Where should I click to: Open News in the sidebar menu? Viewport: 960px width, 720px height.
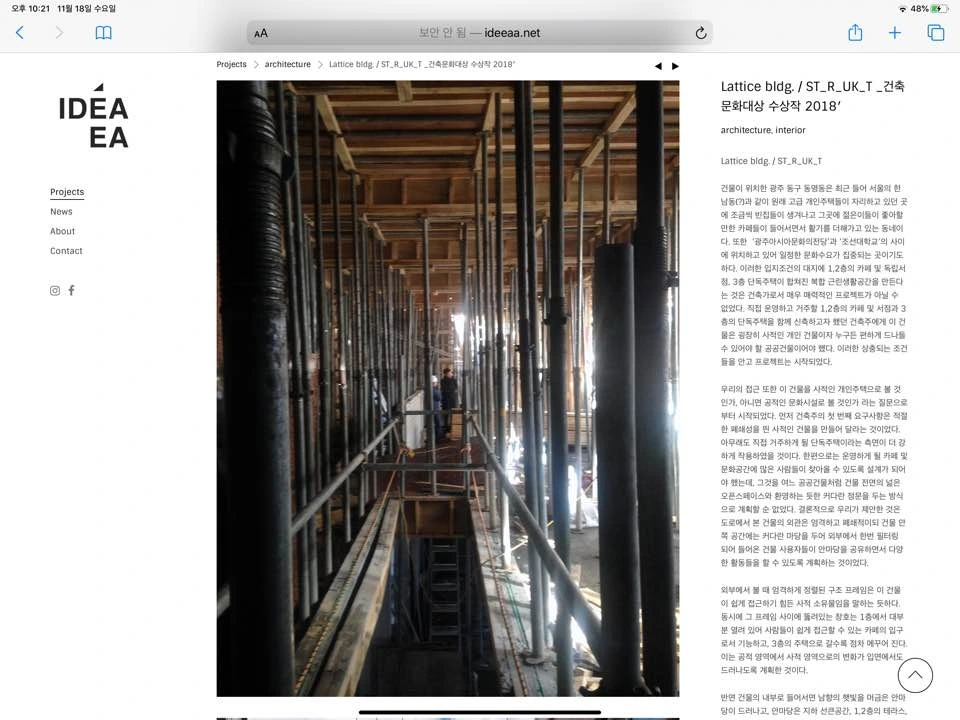point(61,212)
